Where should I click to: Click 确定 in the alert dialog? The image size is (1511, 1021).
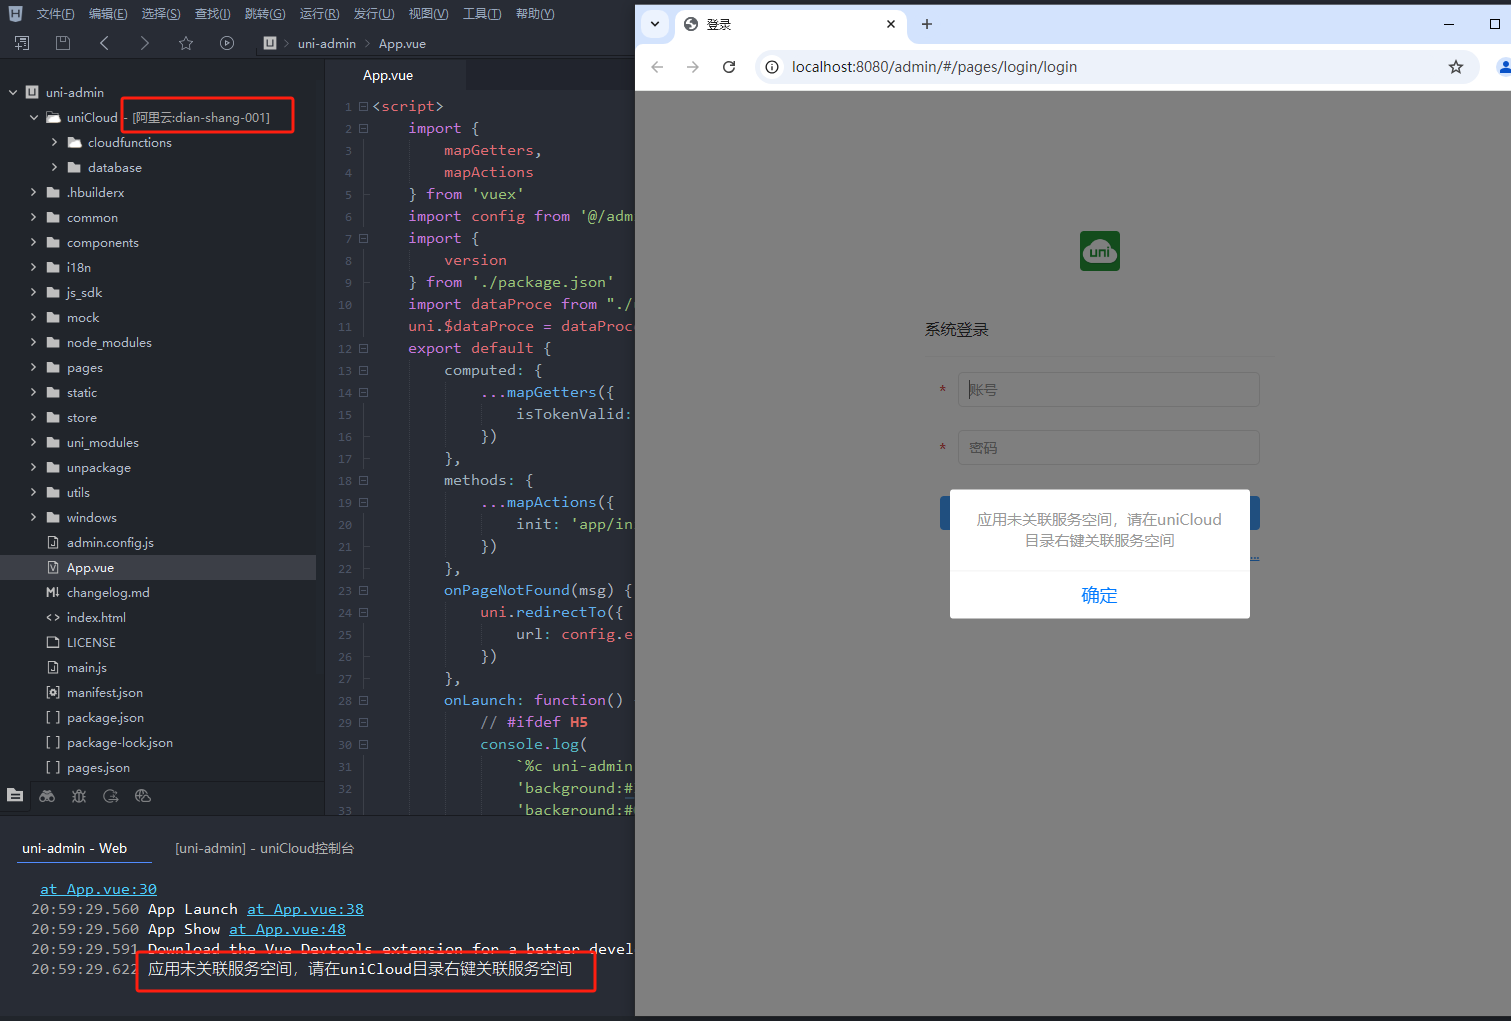pos(1099,595)
